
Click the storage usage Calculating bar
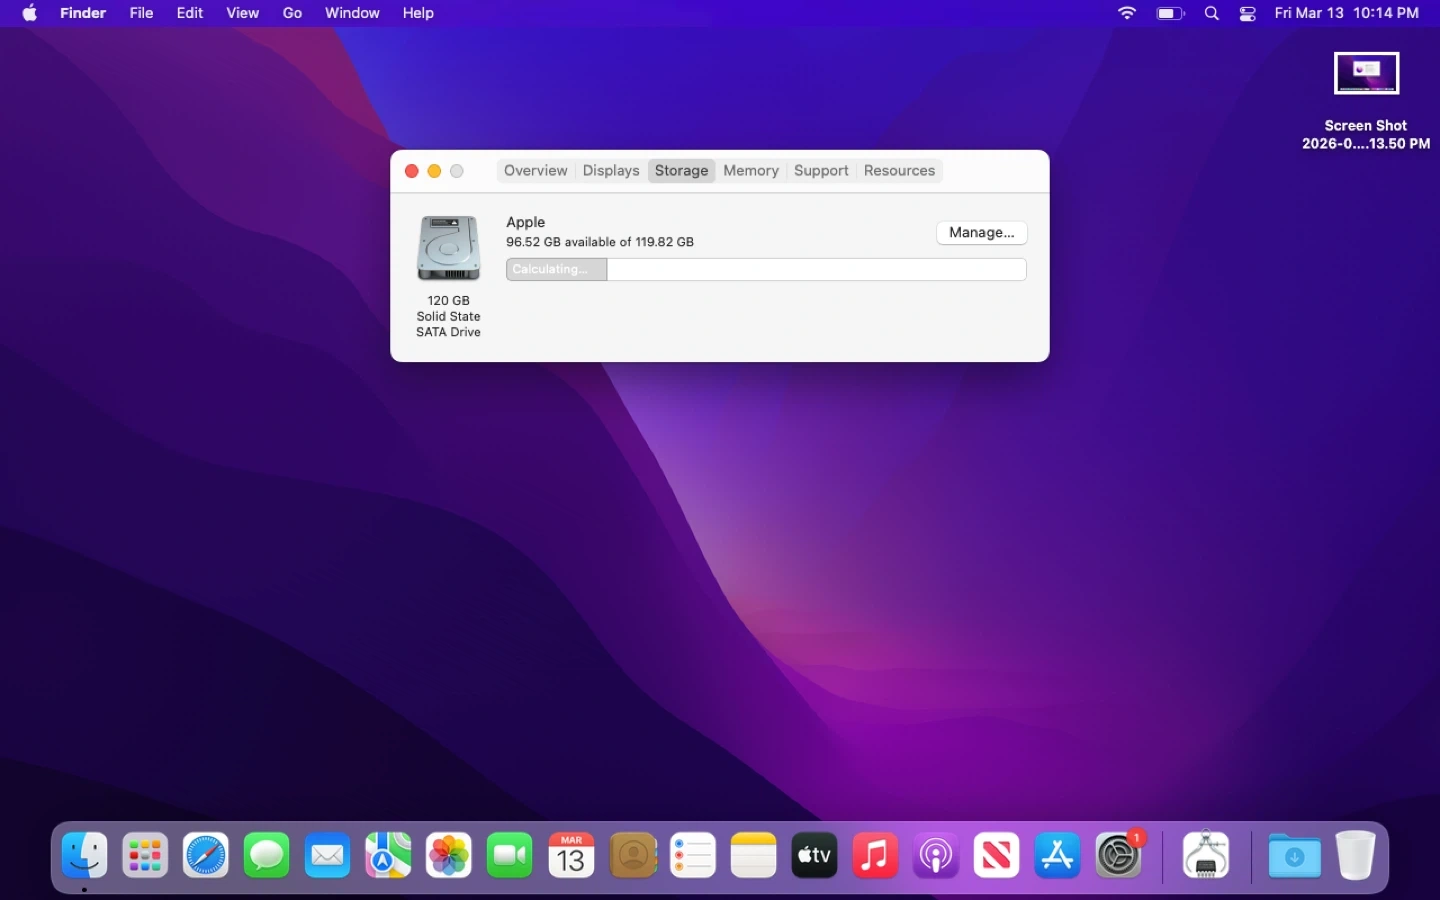point(766,270)
